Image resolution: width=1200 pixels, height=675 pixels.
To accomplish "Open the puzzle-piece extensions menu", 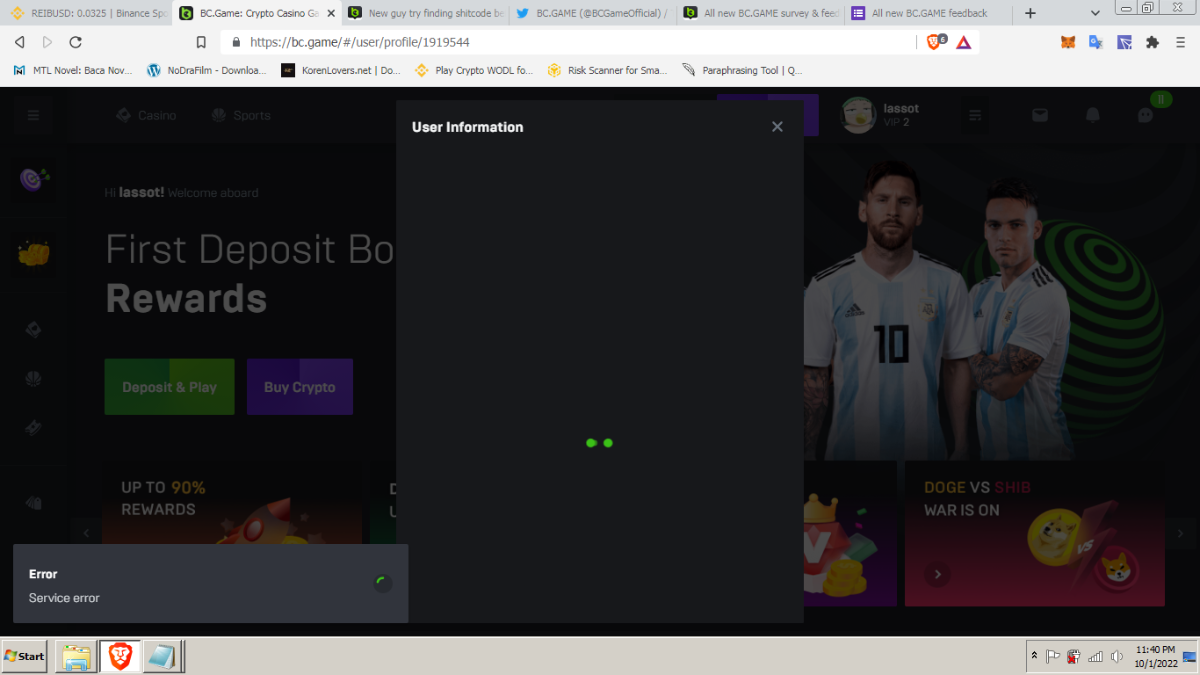I will 1152,42.
